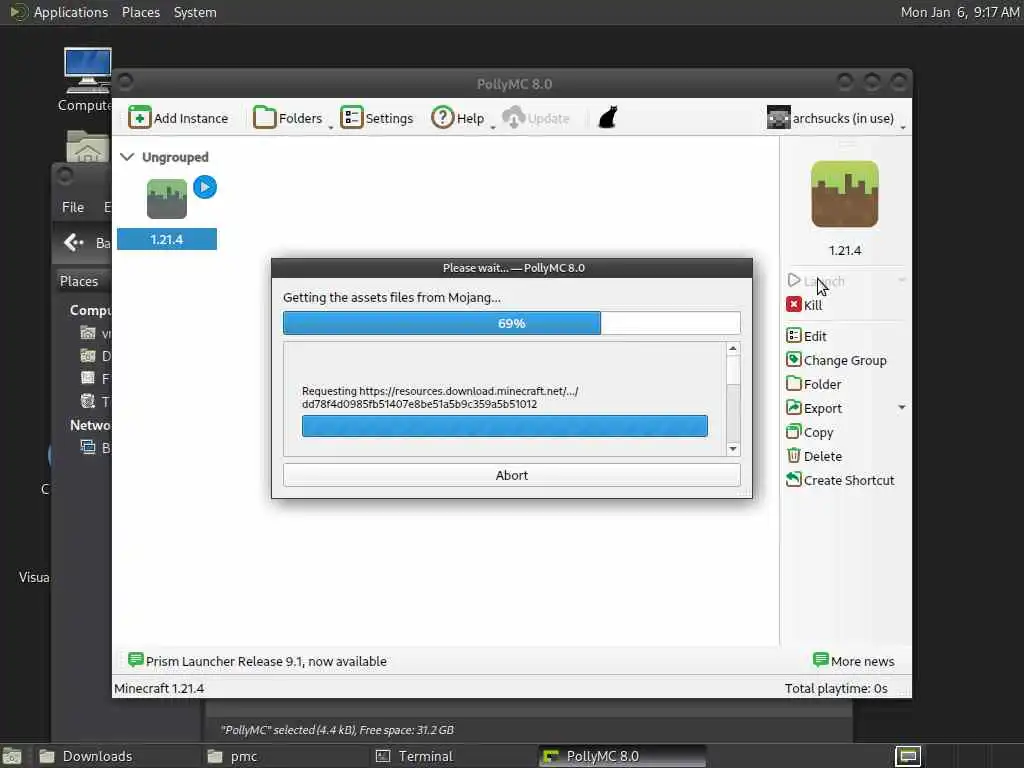Screen dimensions: 1024x768
Task: Click the black cat icon in toolbar
Action: pyautogui.click(x=607, y=118)
